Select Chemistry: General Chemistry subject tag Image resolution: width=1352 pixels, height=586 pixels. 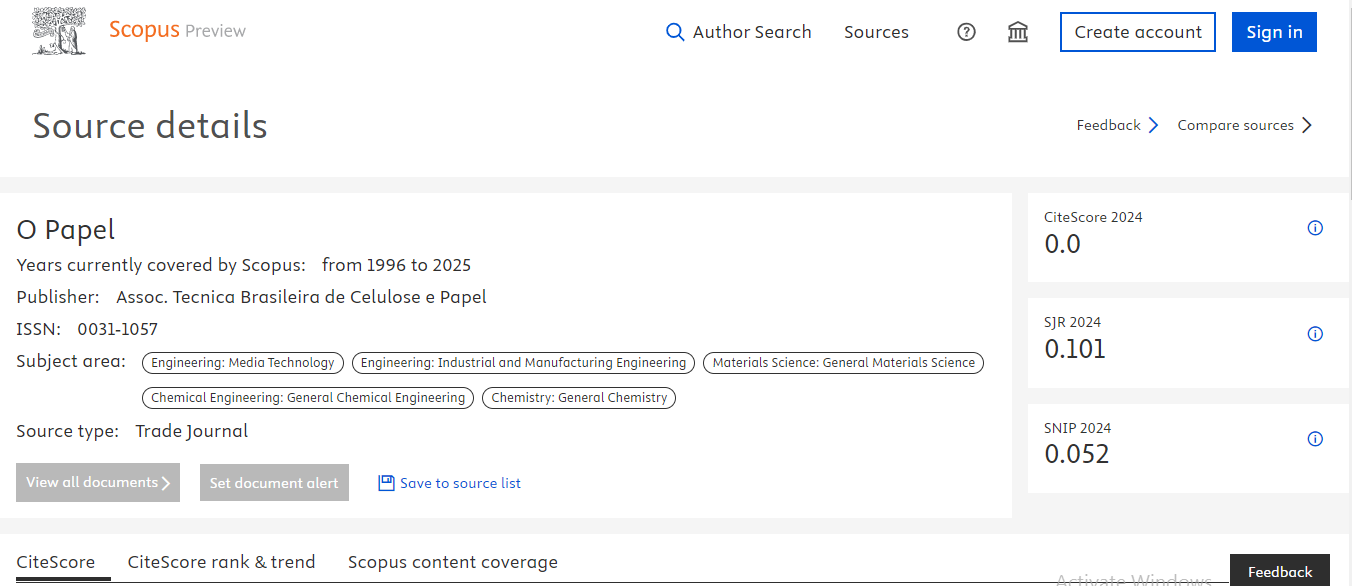coord(579,398)
